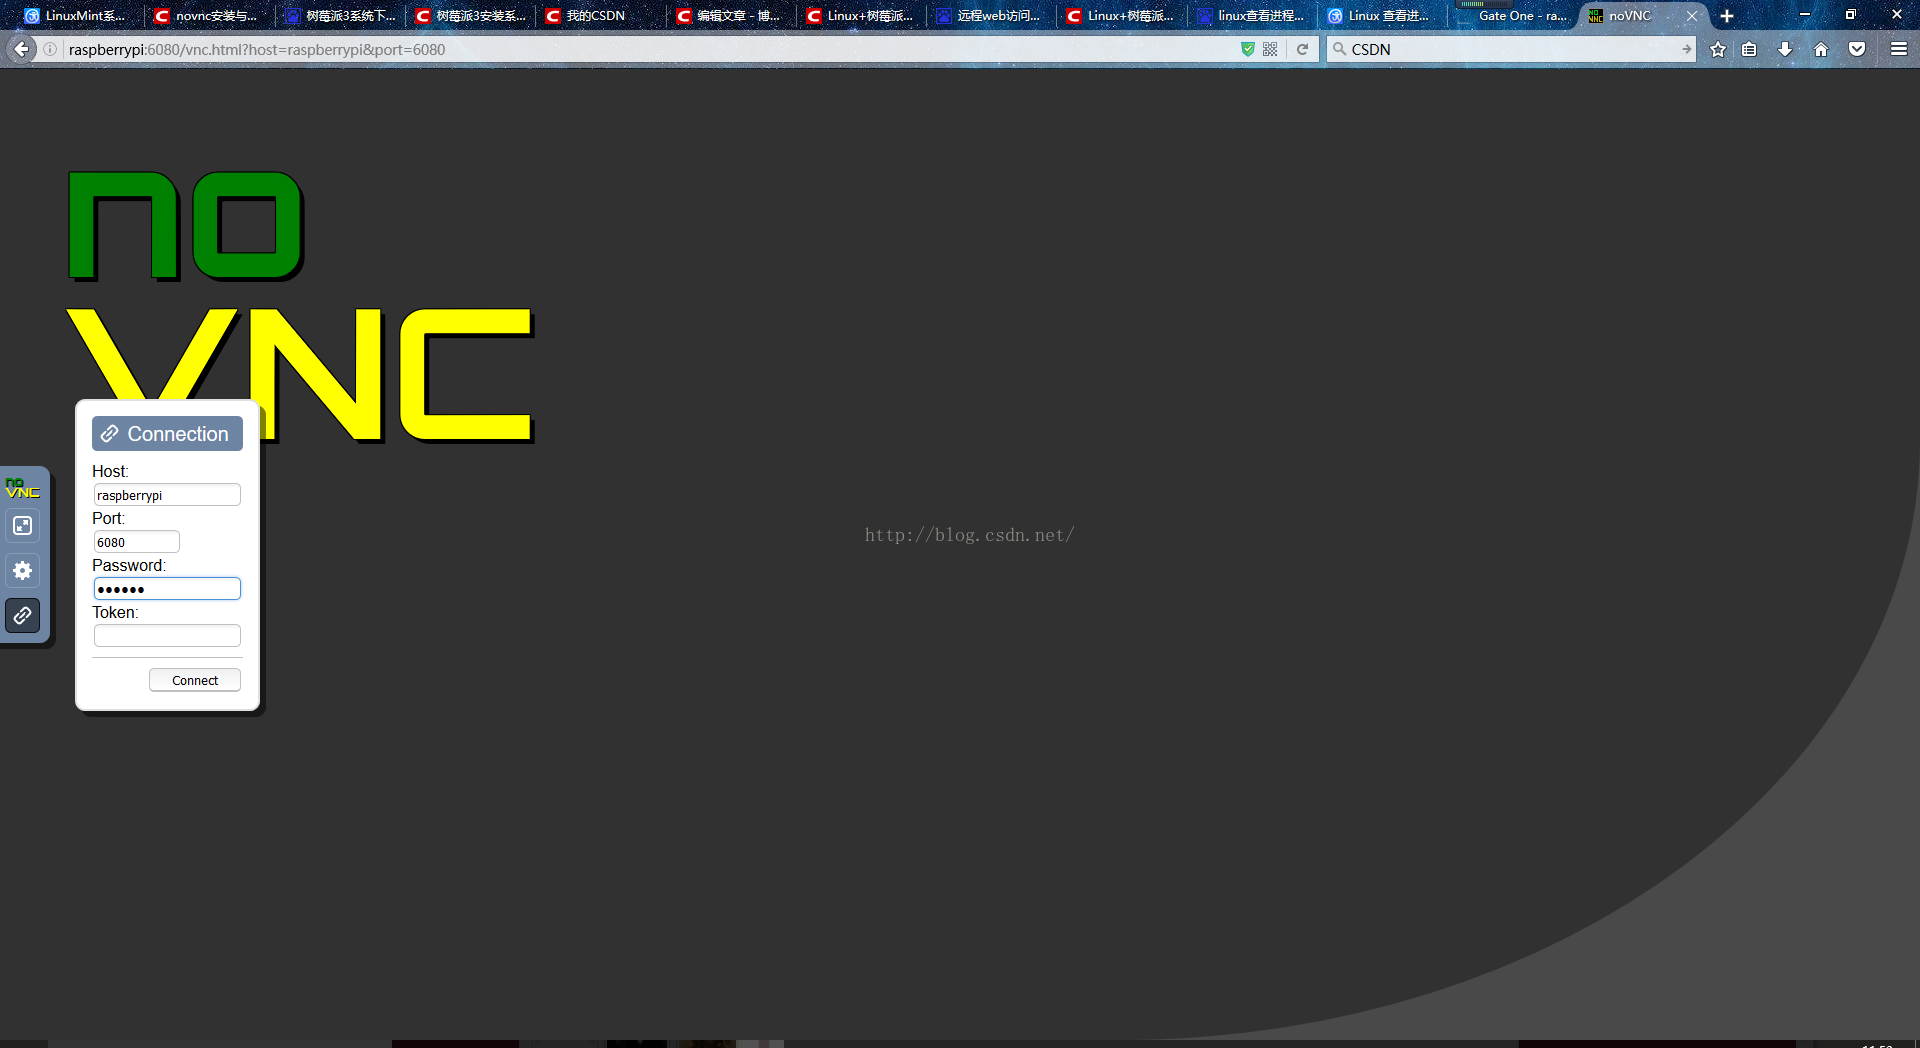This screenshot has width=1920, height=1048.
Task: Go back with the browser back arrow
Action: point(21,49)
